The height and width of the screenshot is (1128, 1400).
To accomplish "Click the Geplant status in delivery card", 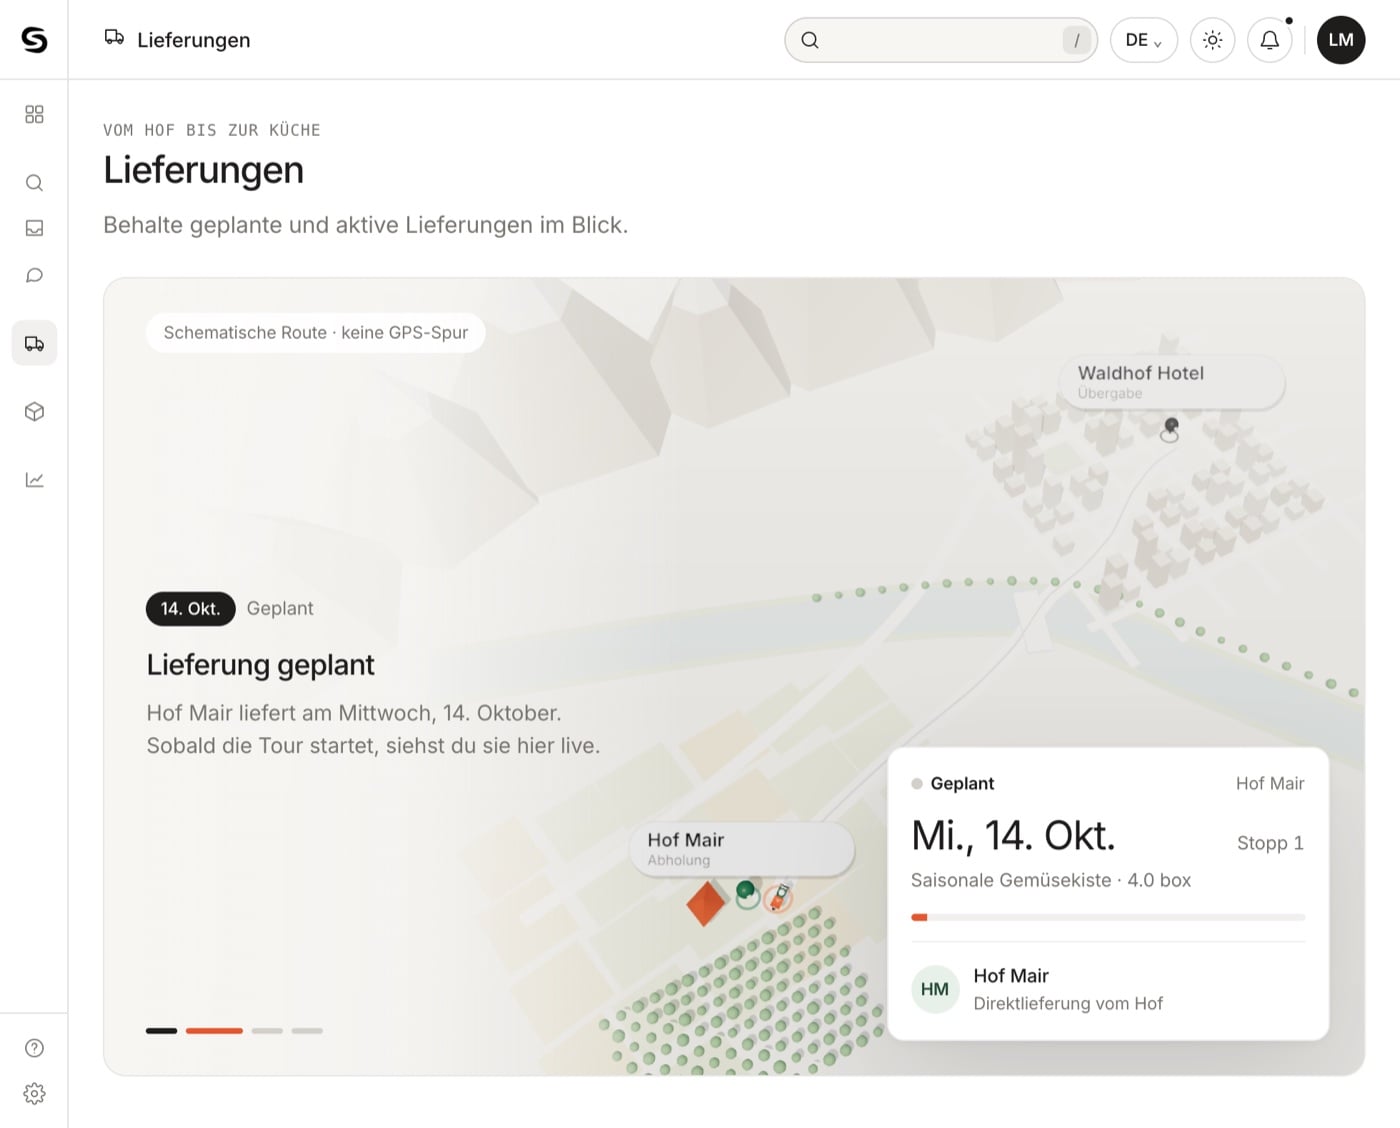I will (952, 783).
